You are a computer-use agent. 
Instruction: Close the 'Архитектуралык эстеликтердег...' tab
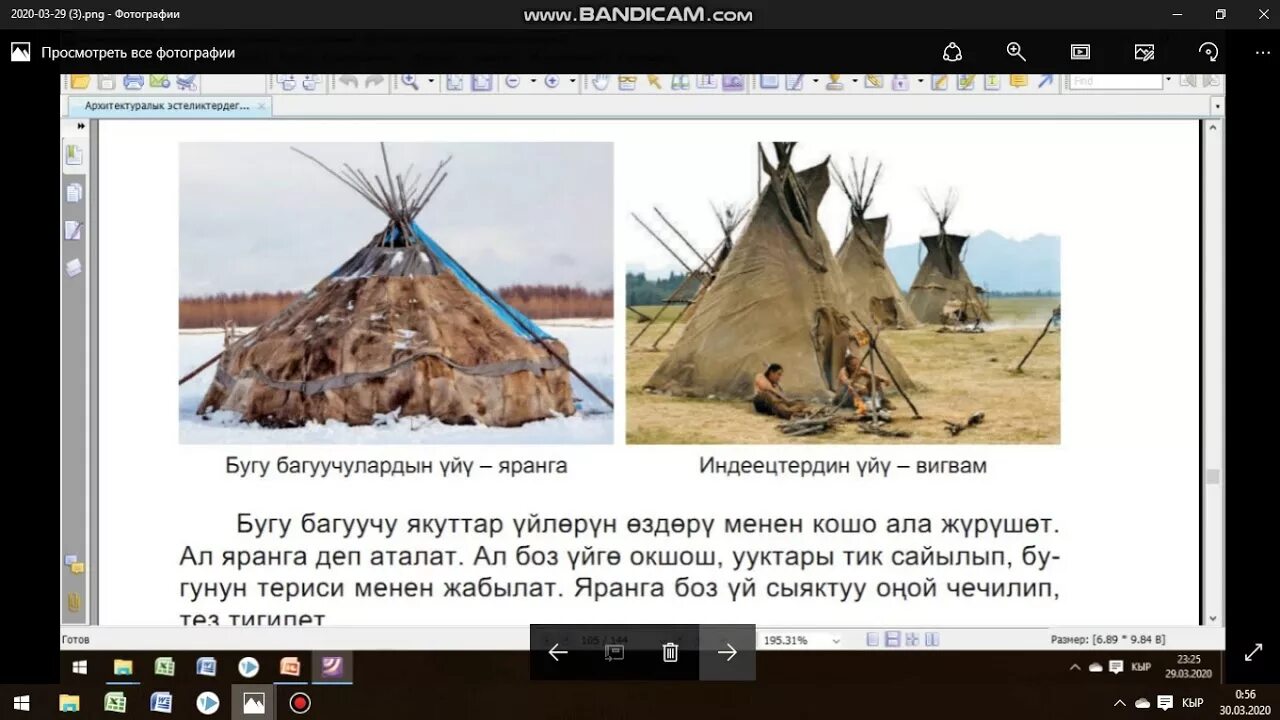coord(261,106)
